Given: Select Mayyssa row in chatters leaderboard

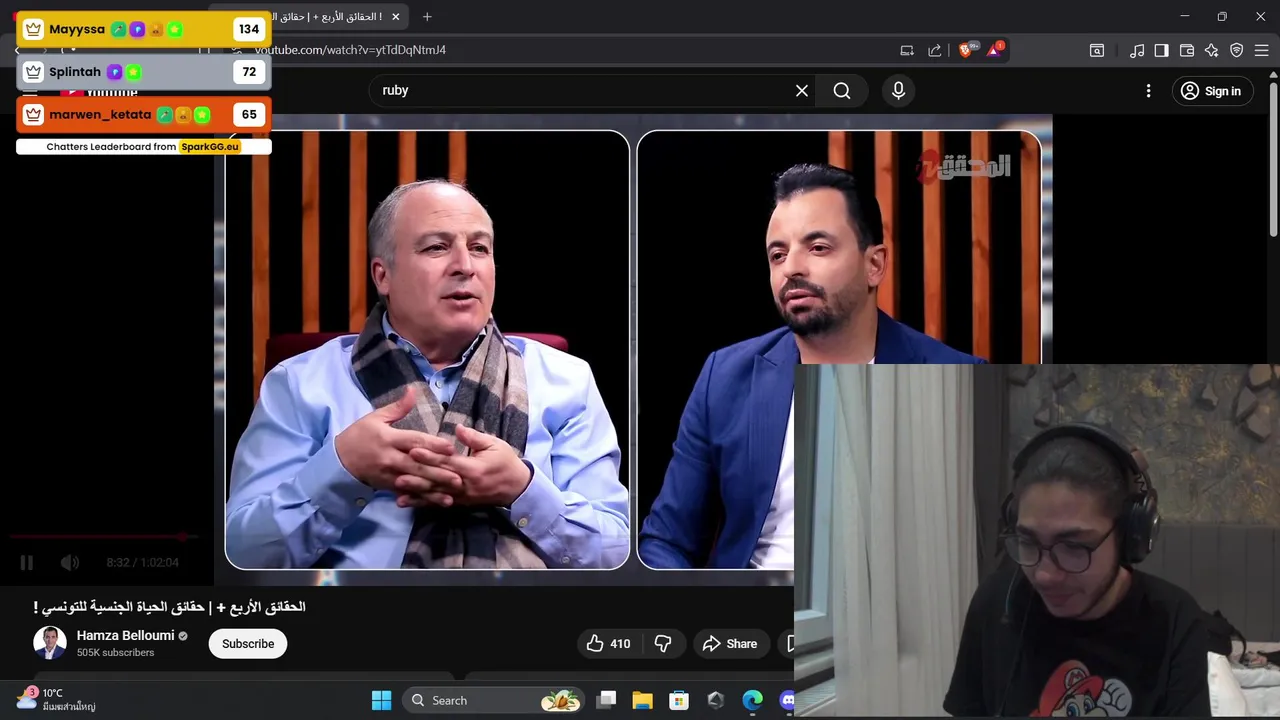Looking at the screenshot, I should coord(143,29).
